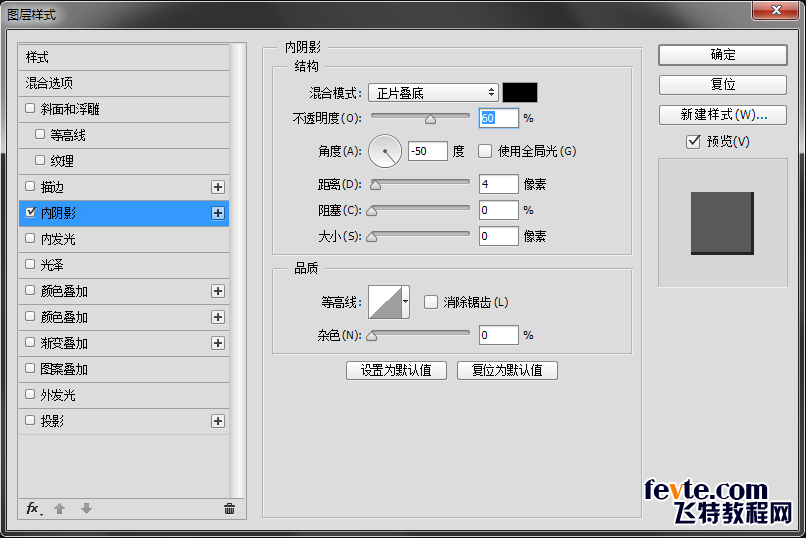Uncheck the 预览 checkbox
Viewport: 806px width, 538px height.
[693, 141]
